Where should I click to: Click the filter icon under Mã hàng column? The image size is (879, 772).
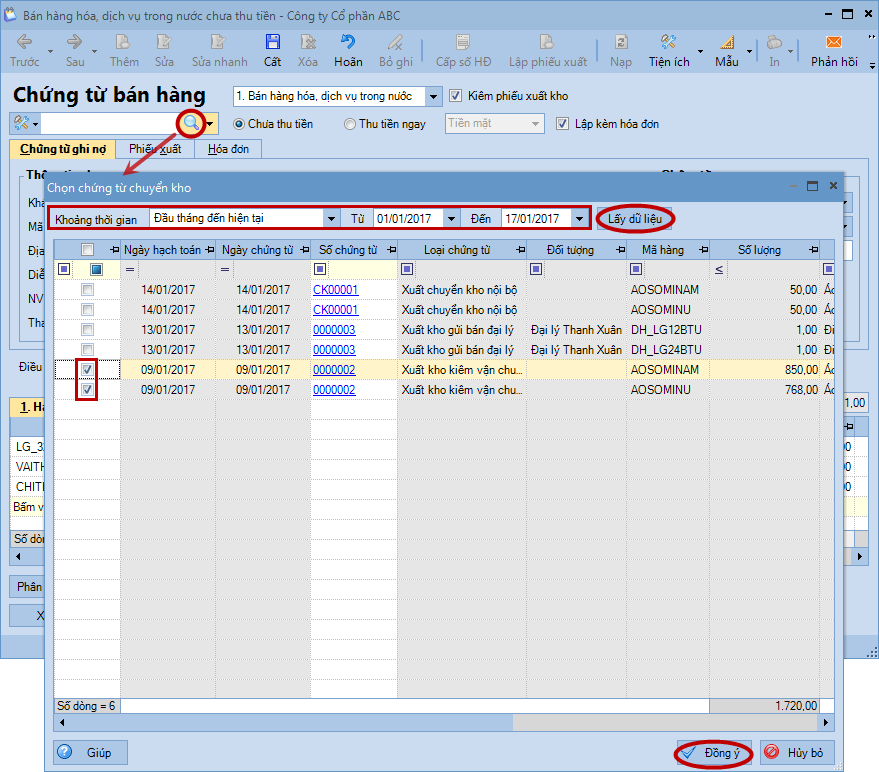(x=636, y=269)
